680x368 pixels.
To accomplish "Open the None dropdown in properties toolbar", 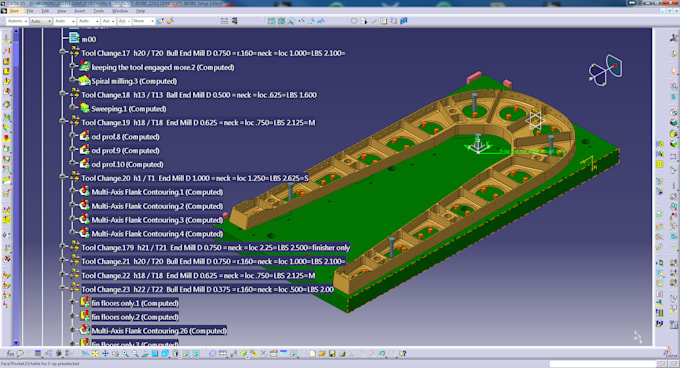I will [x=144, y=21].
